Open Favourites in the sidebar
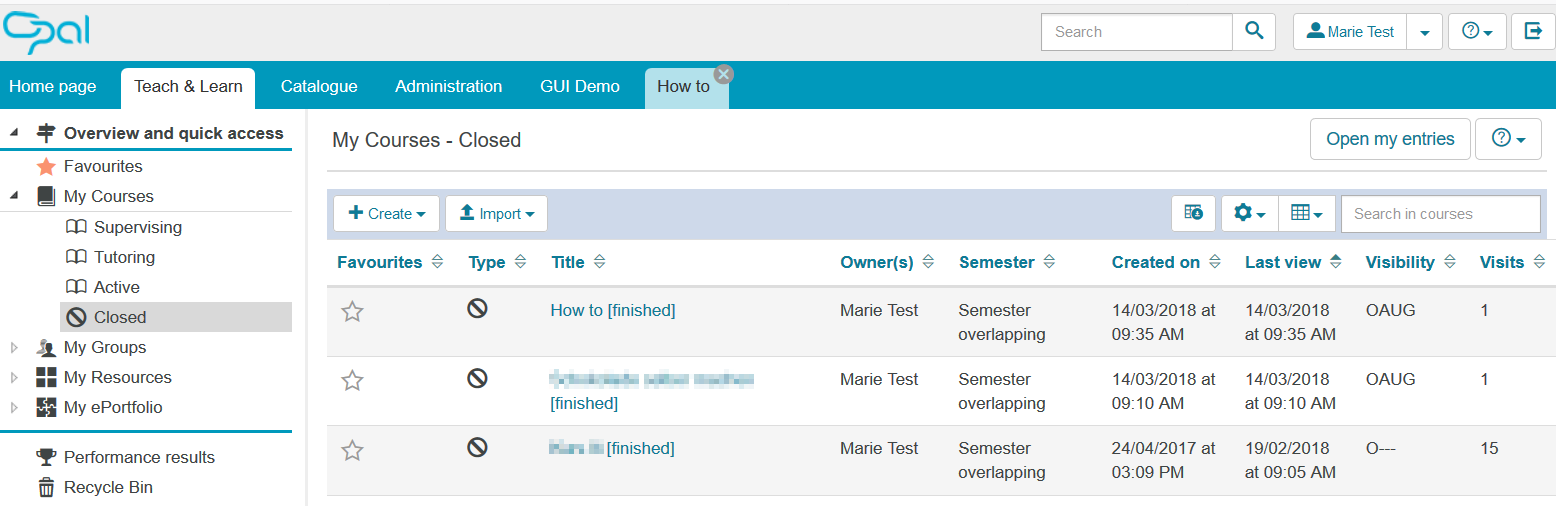The width and height of the screenshot is (1556, 506). pyautogui.click(x=103, y=166)
